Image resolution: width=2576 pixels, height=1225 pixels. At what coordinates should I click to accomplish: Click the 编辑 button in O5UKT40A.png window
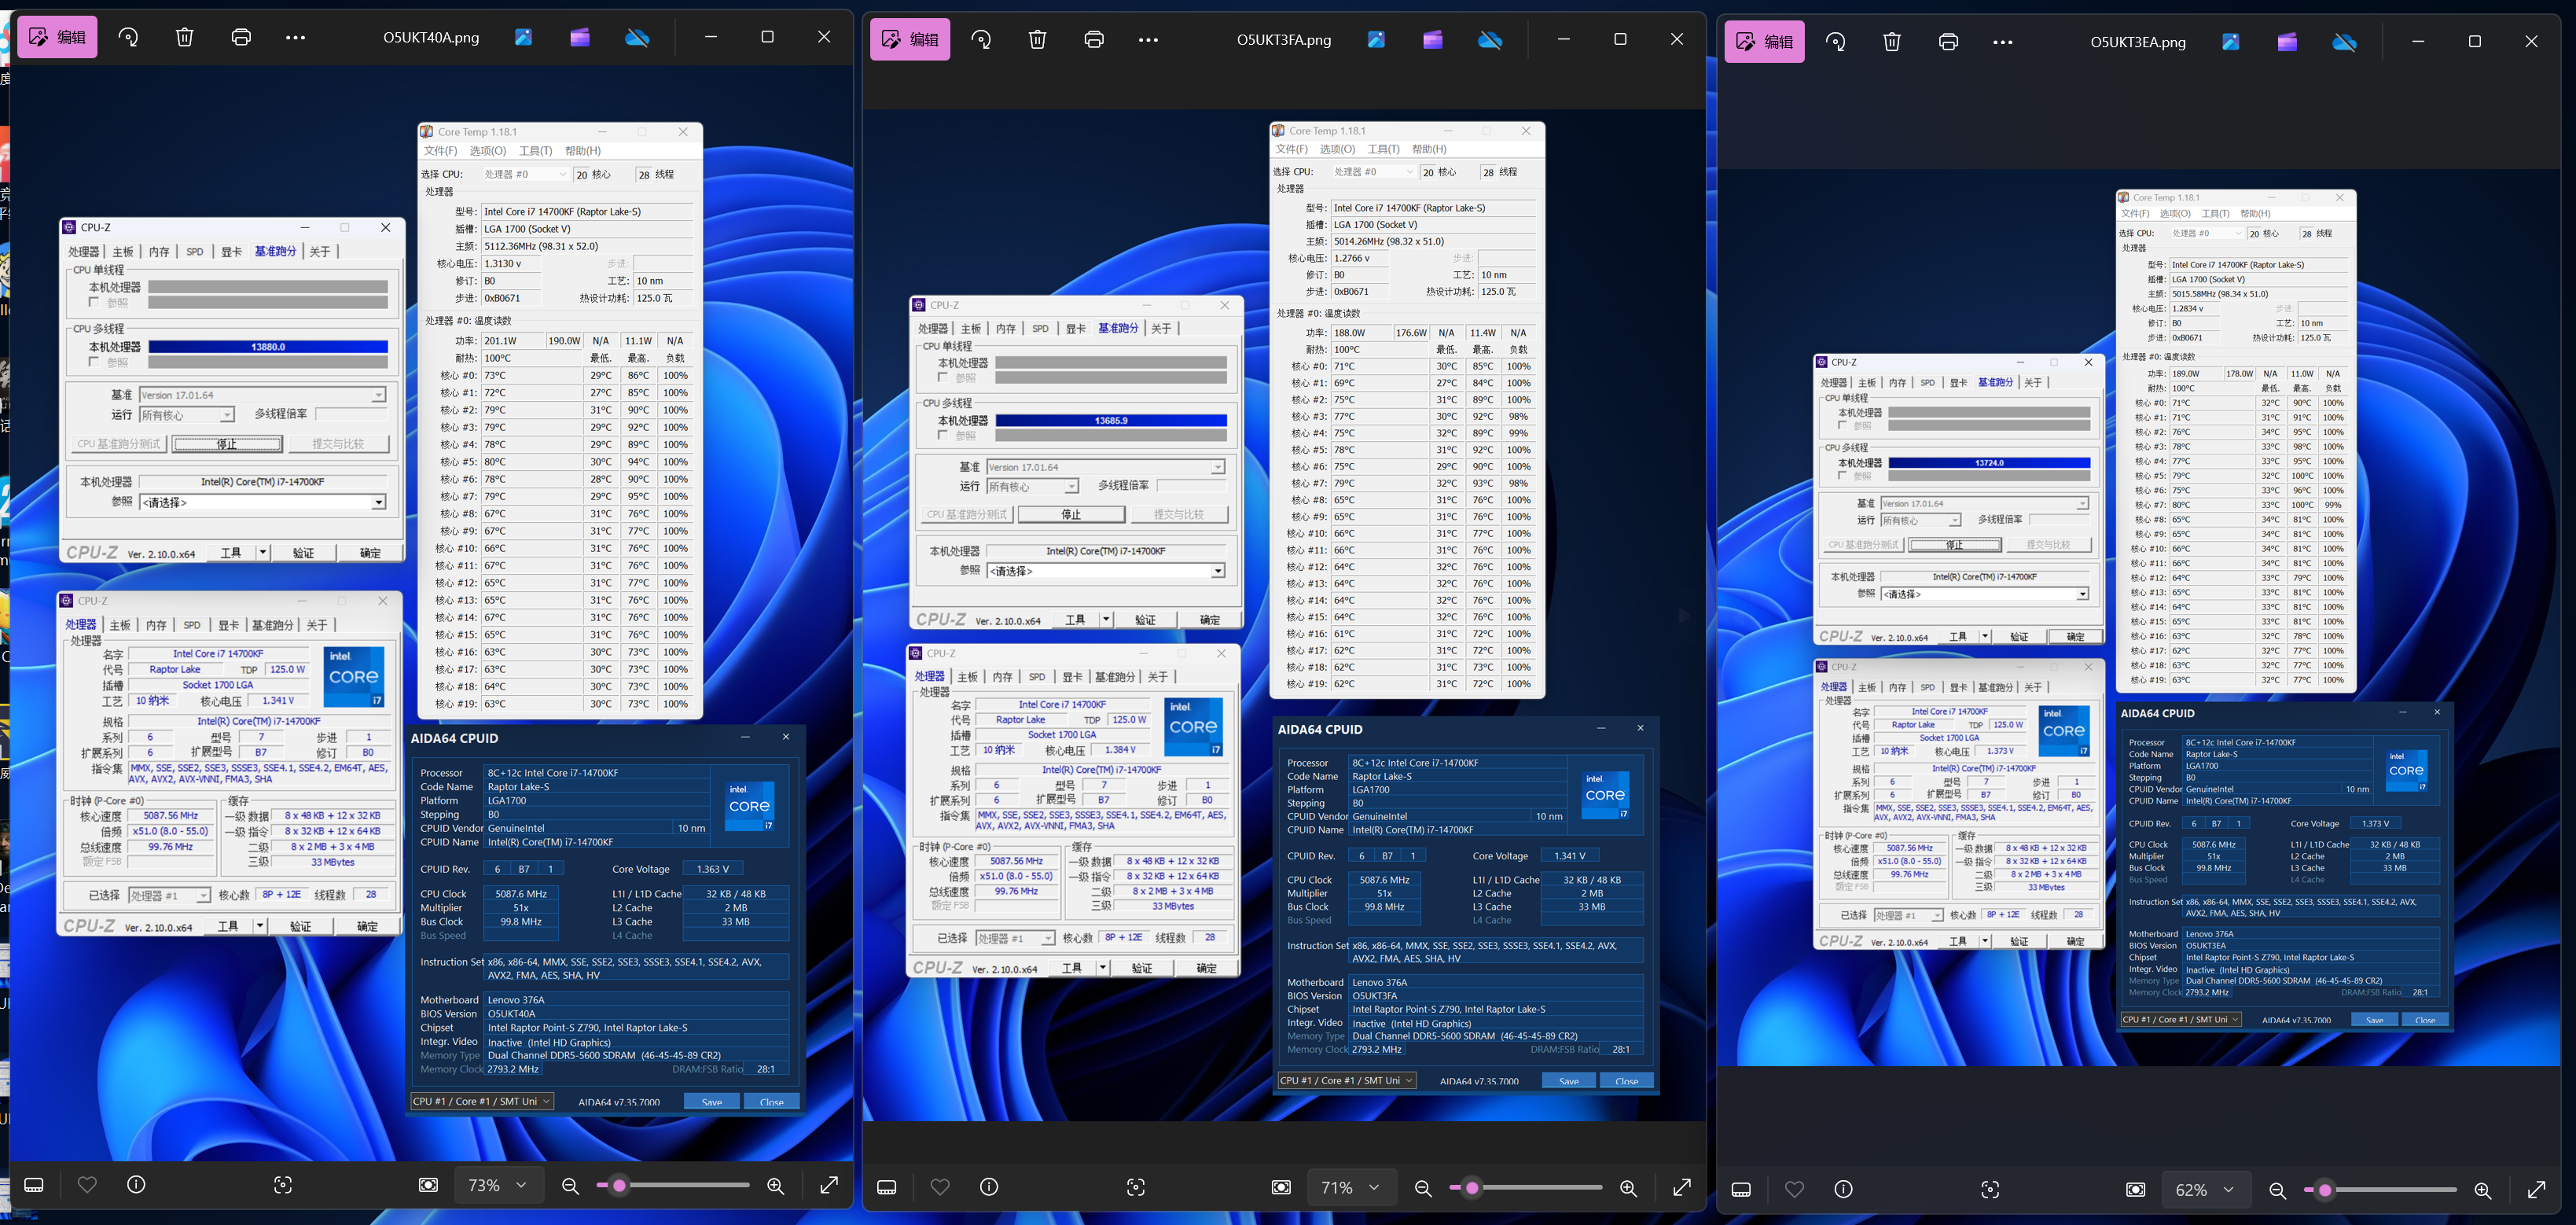[57, 38]
